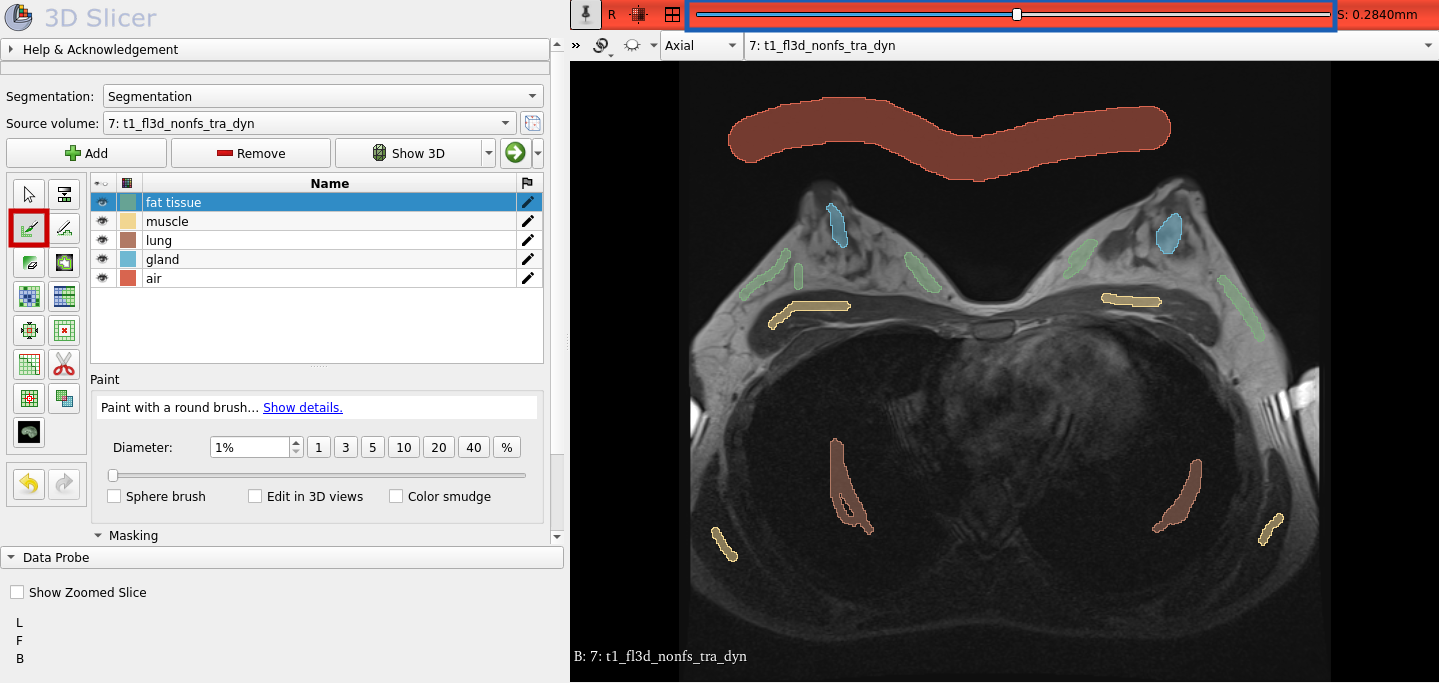
Task: Enable the Sphere brush checkbox
Action: tap(115, 496)
